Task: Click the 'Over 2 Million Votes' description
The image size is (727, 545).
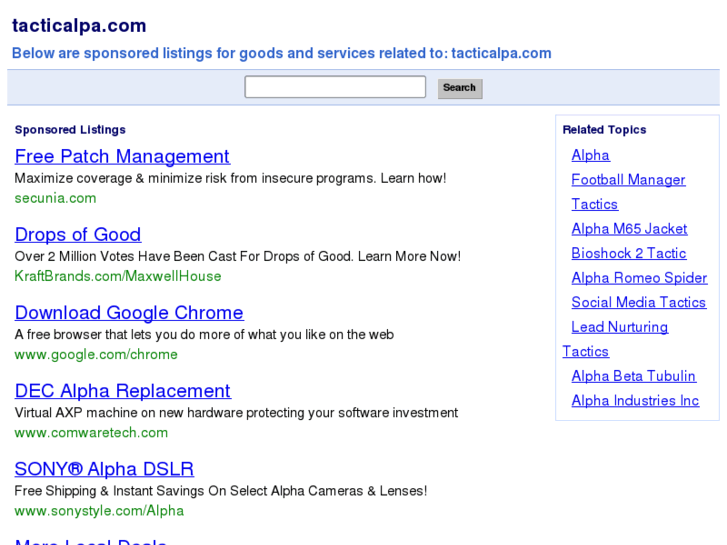Action: [237, 256]
